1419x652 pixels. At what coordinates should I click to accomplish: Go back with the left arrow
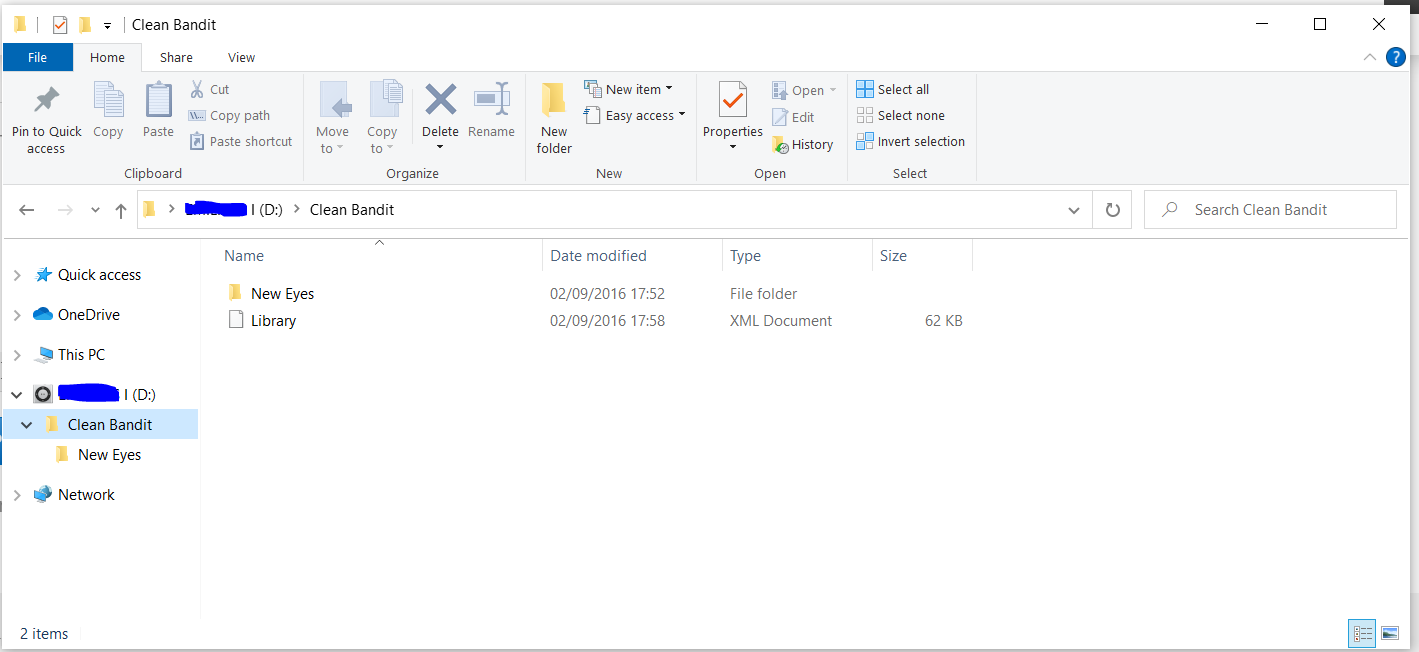(27, 210)
